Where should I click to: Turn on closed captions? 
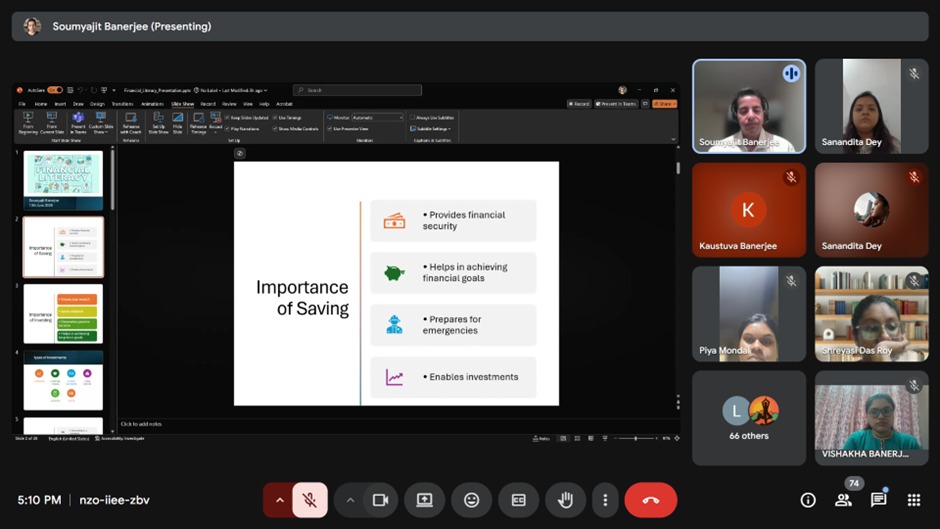[518, 500]
